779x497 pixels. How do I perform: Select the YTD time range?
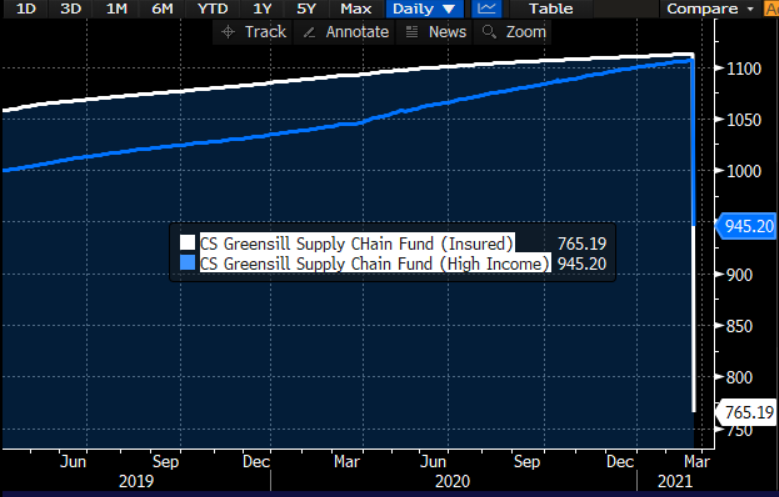[x=213, y=8]
